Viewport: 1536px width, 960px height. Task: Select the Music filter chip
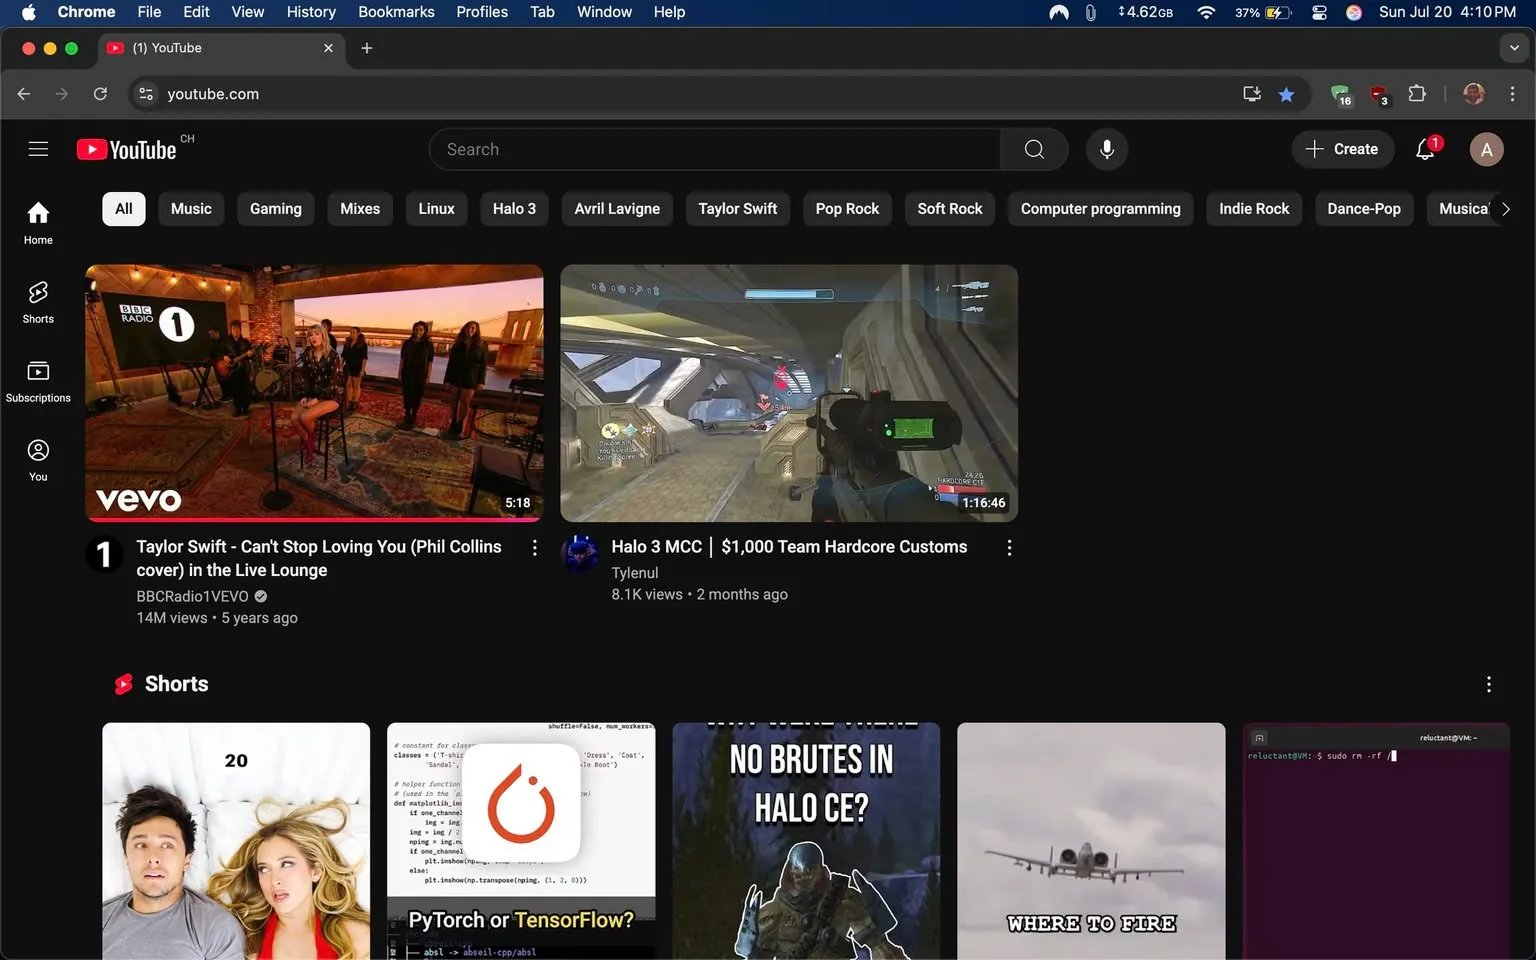191,208
